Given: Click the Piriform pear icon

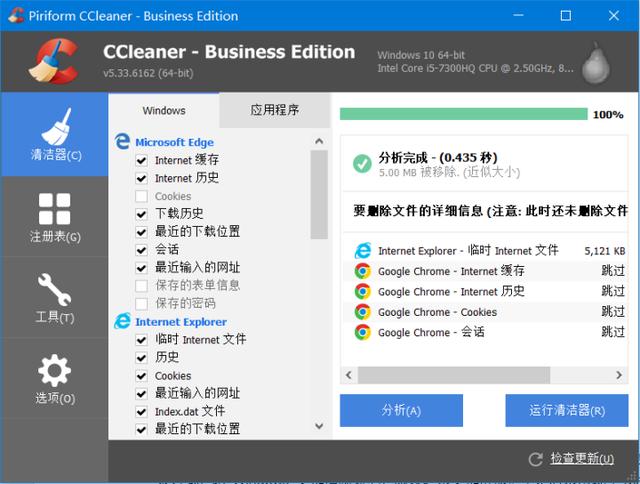Looking at the screenshot, I should pyautogui.click(x=596, y=63).
